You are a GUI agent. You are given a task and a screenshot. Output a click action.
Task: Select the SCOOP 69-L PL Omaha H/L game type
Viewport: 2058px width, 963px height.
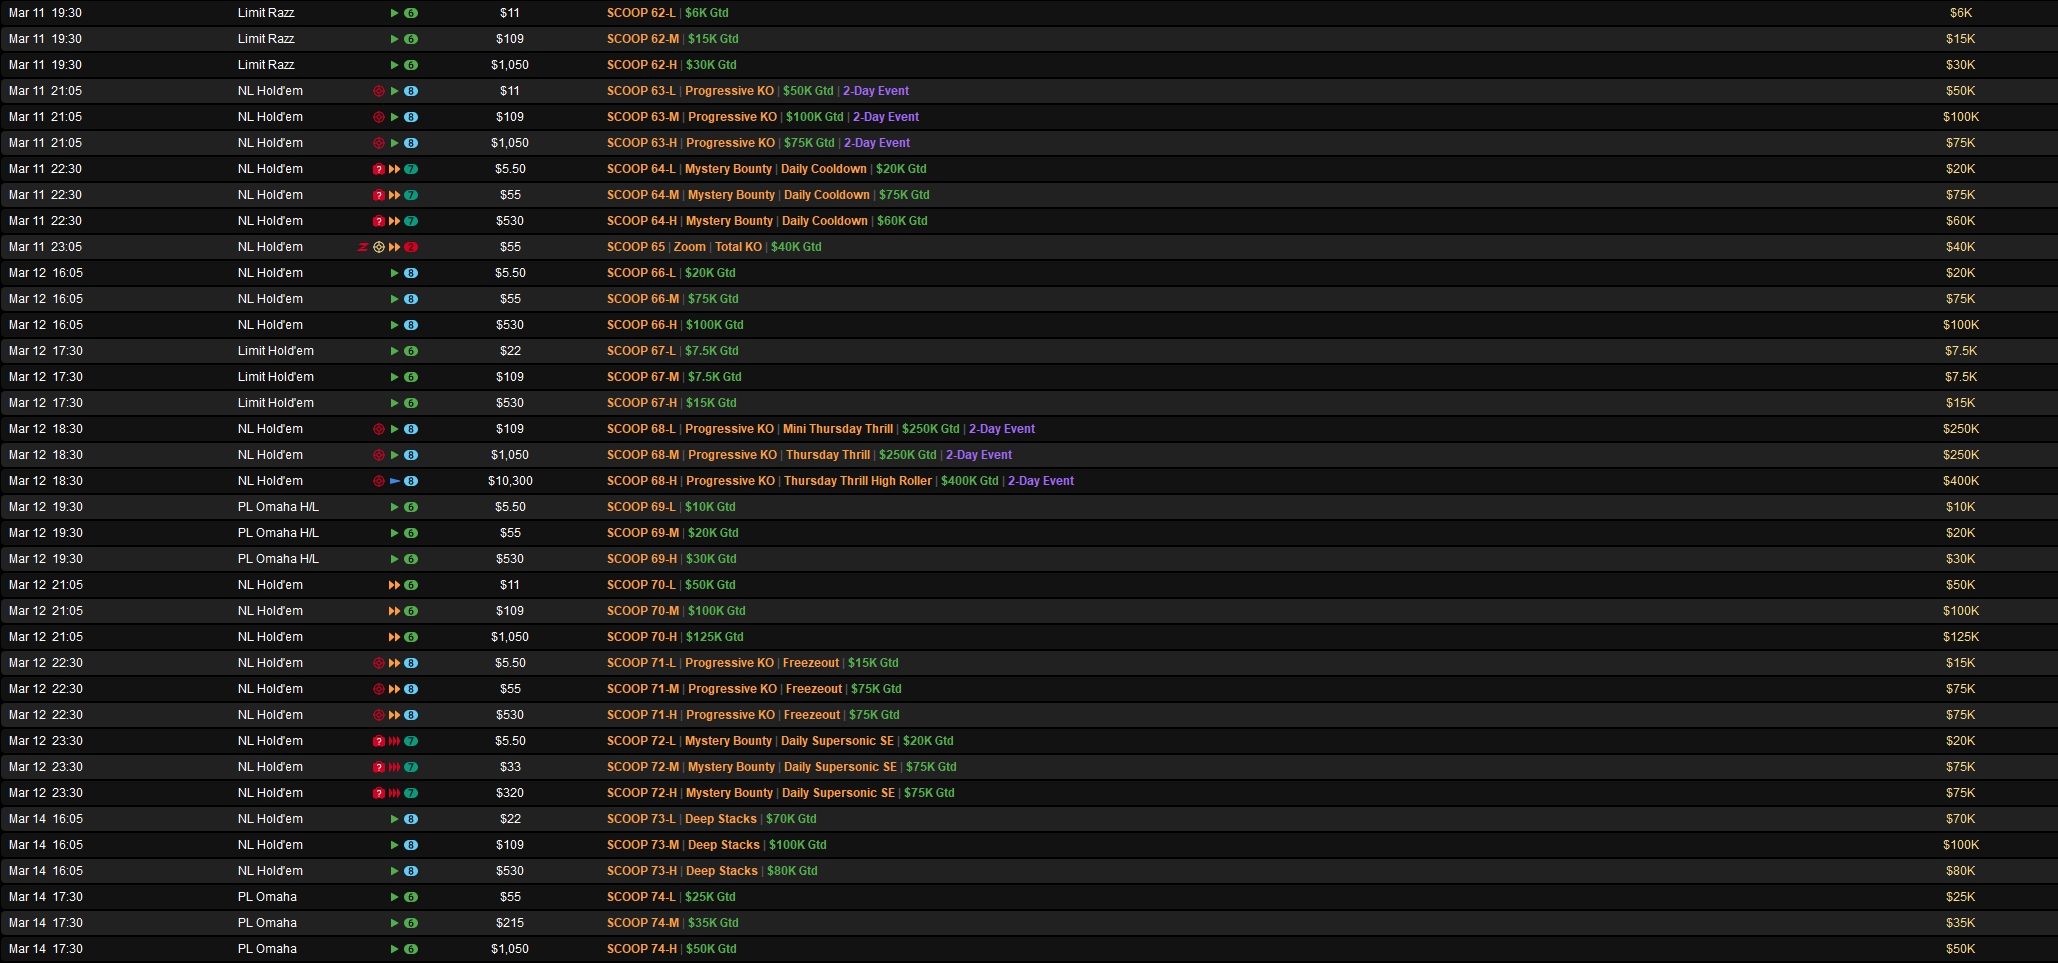(x=278, y=507)
